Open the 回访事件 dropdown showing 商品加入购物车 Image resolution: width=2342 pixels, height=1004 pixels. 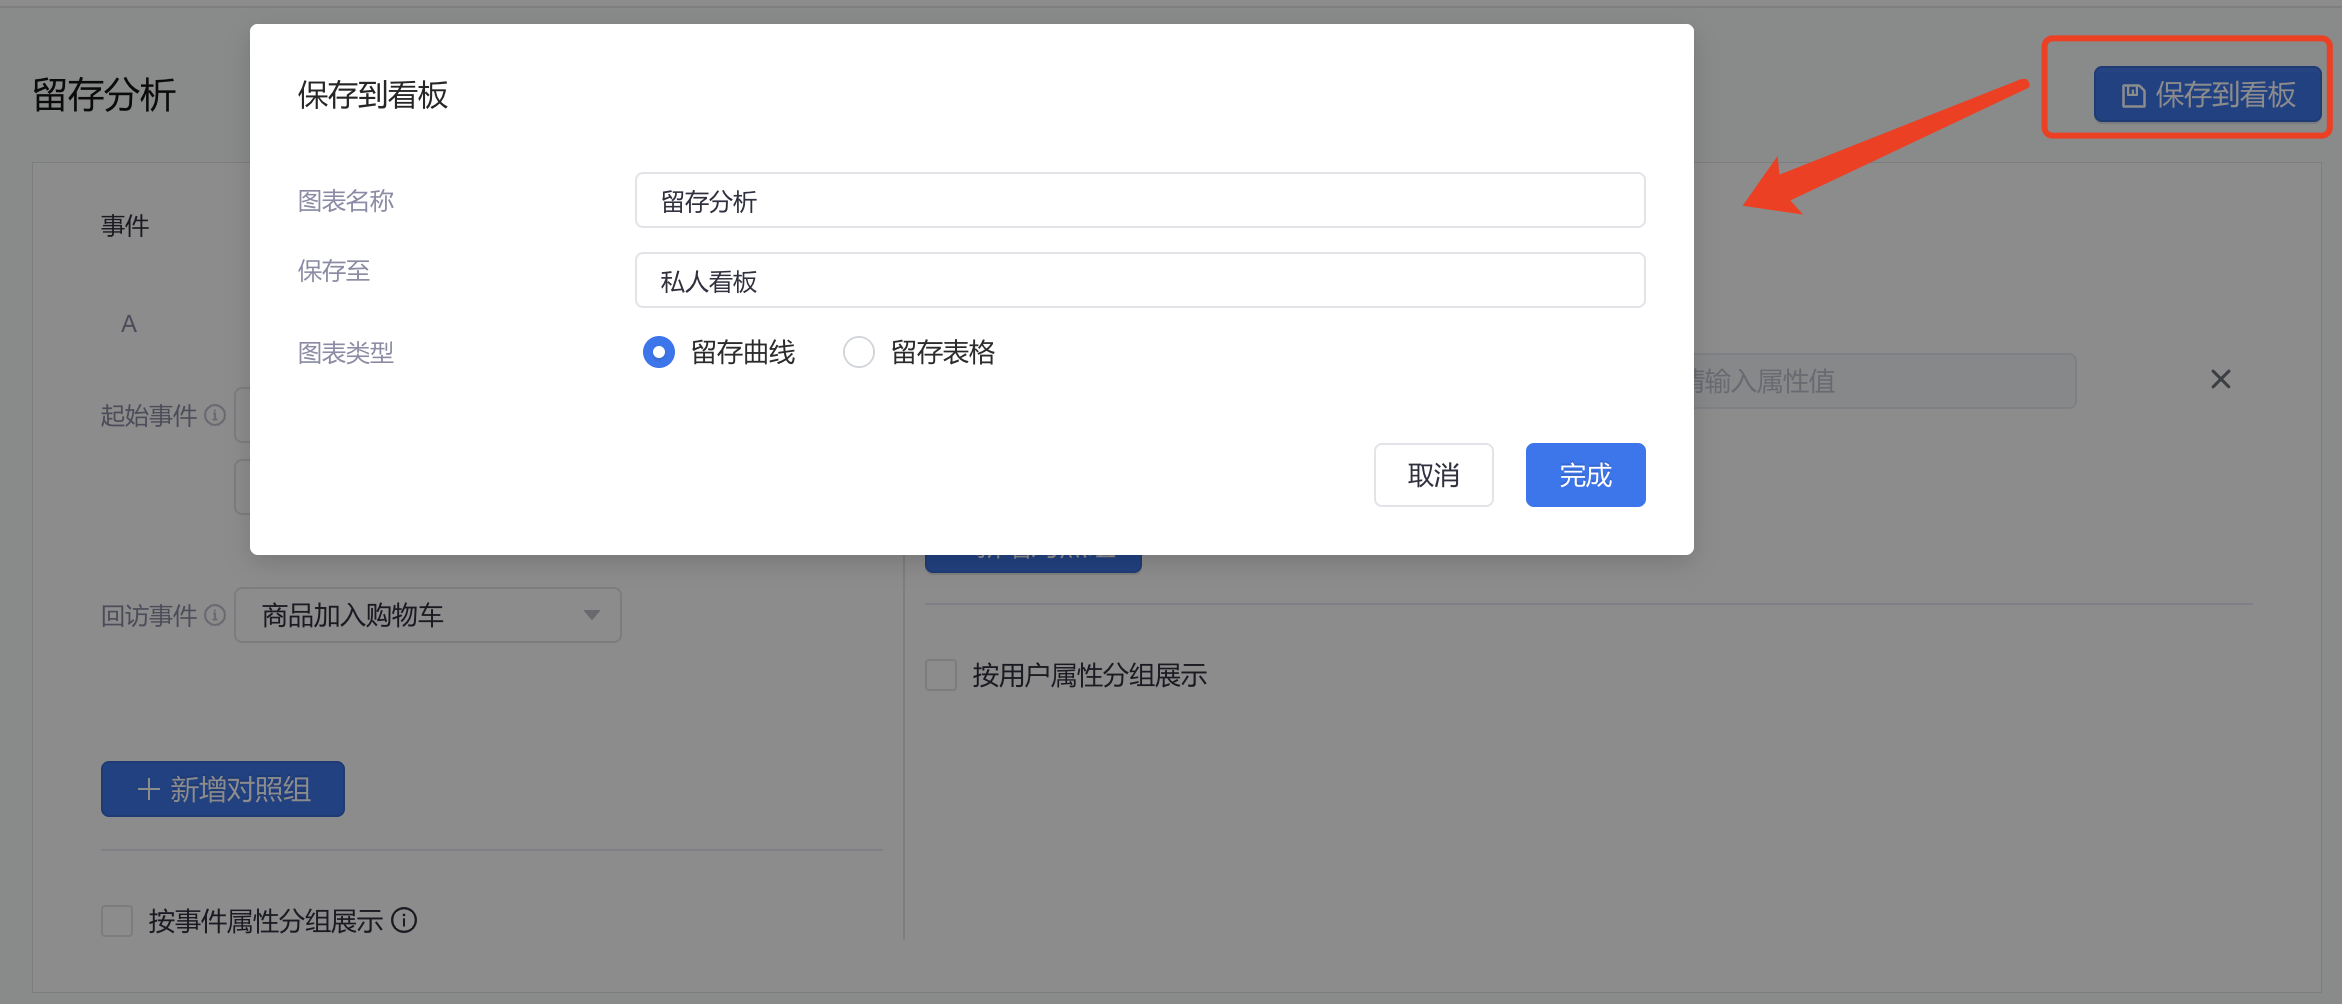click(428, 615)
